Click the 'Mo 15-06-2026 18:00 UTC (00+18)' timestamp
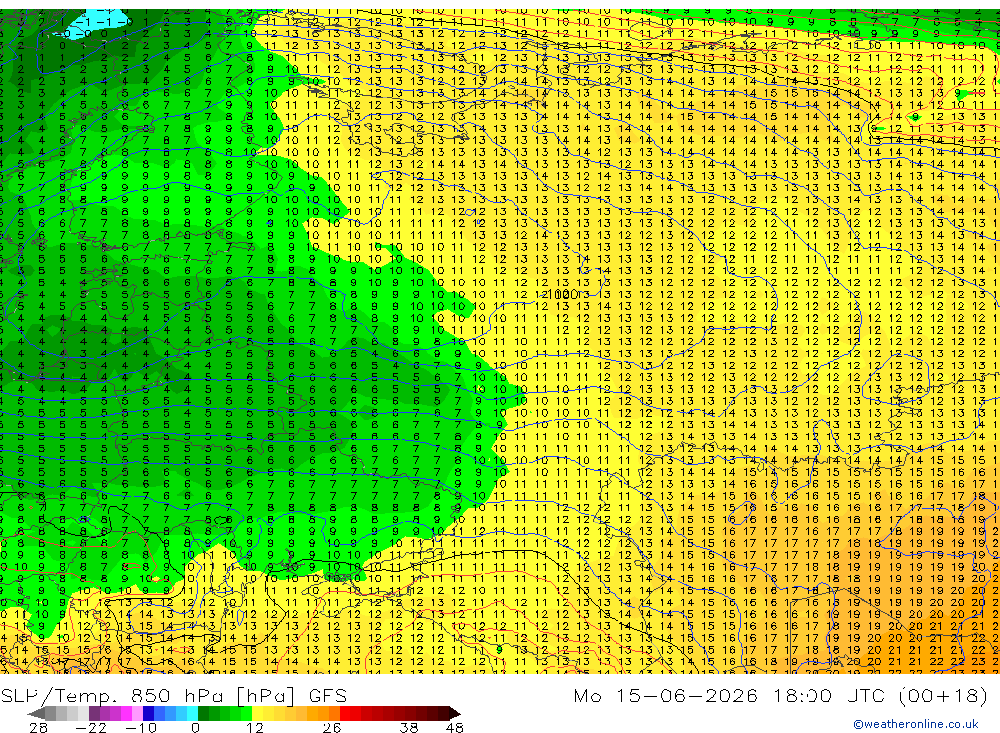 click(780, 695)
